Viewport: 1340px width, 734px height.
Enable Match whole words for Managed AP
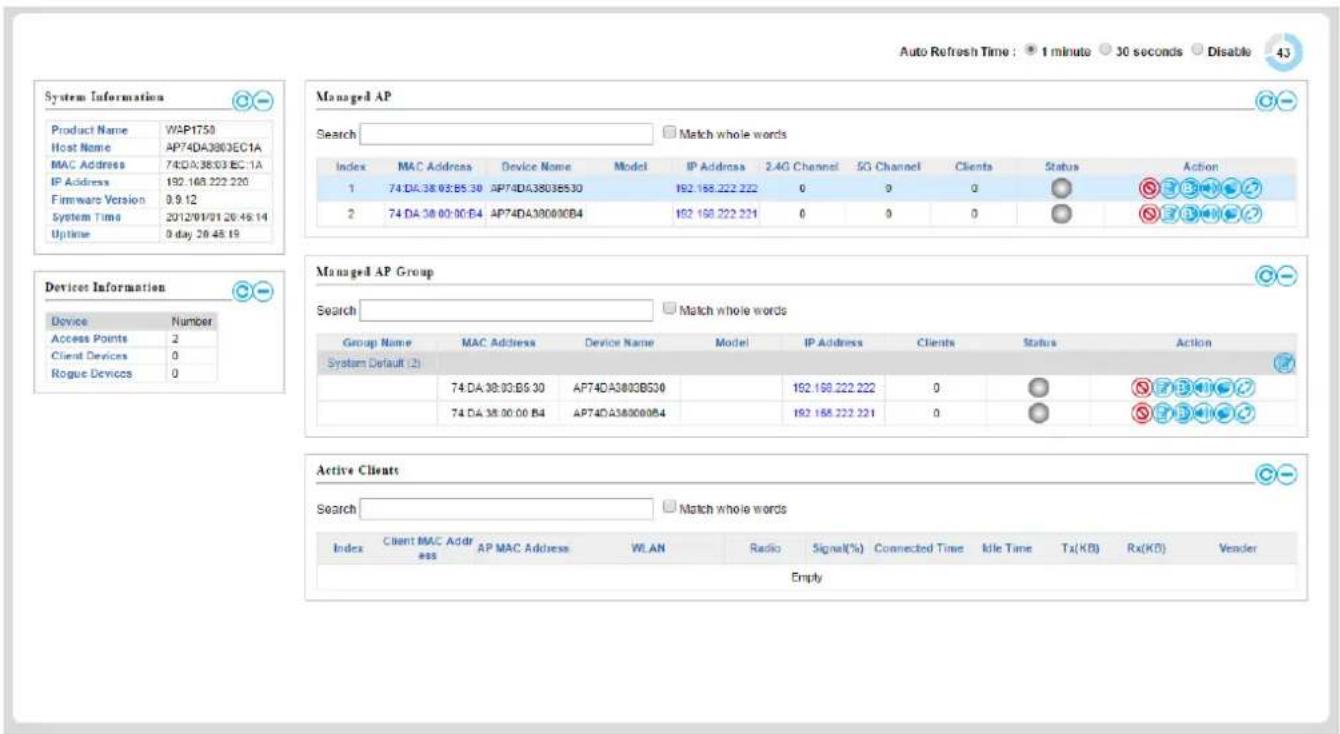click(x=670, y=133)
